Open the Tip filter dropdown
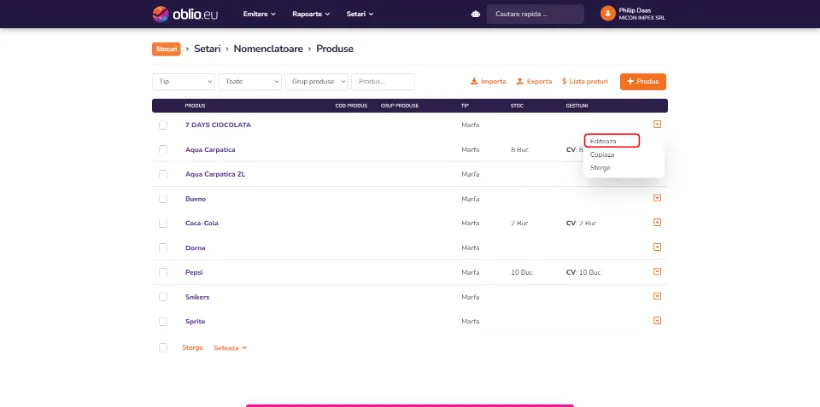820x407 pixels. pyautogui.click(x=184, y=82)
